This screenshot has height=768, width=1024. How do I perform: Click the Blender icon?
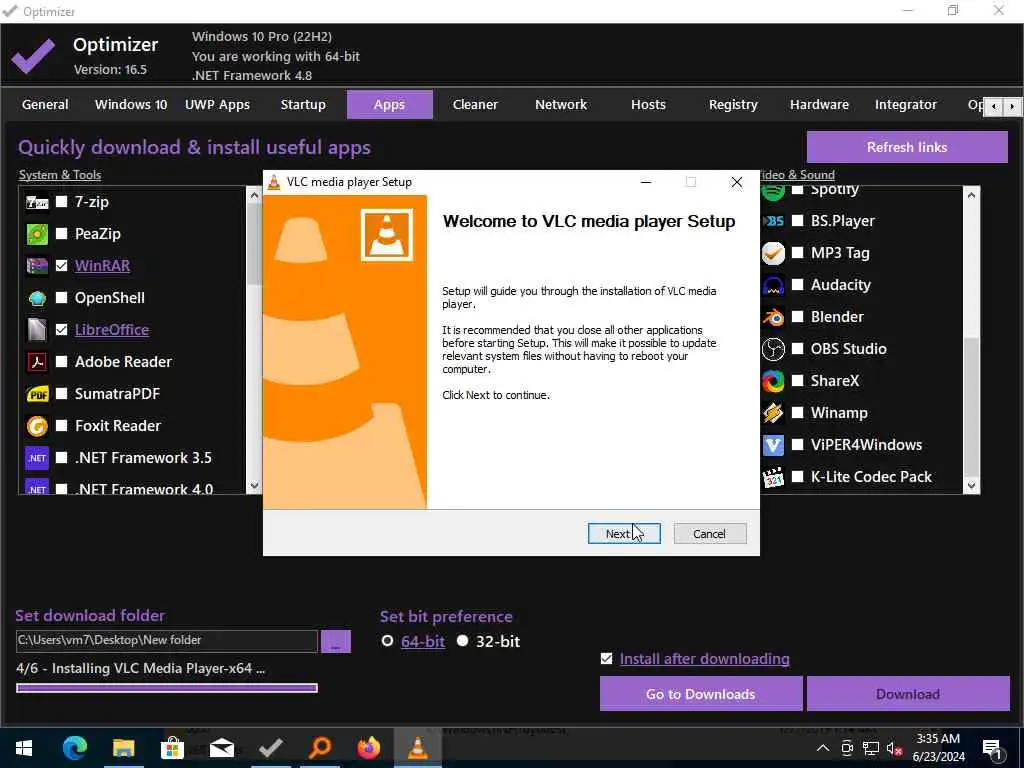click(773, 317)
